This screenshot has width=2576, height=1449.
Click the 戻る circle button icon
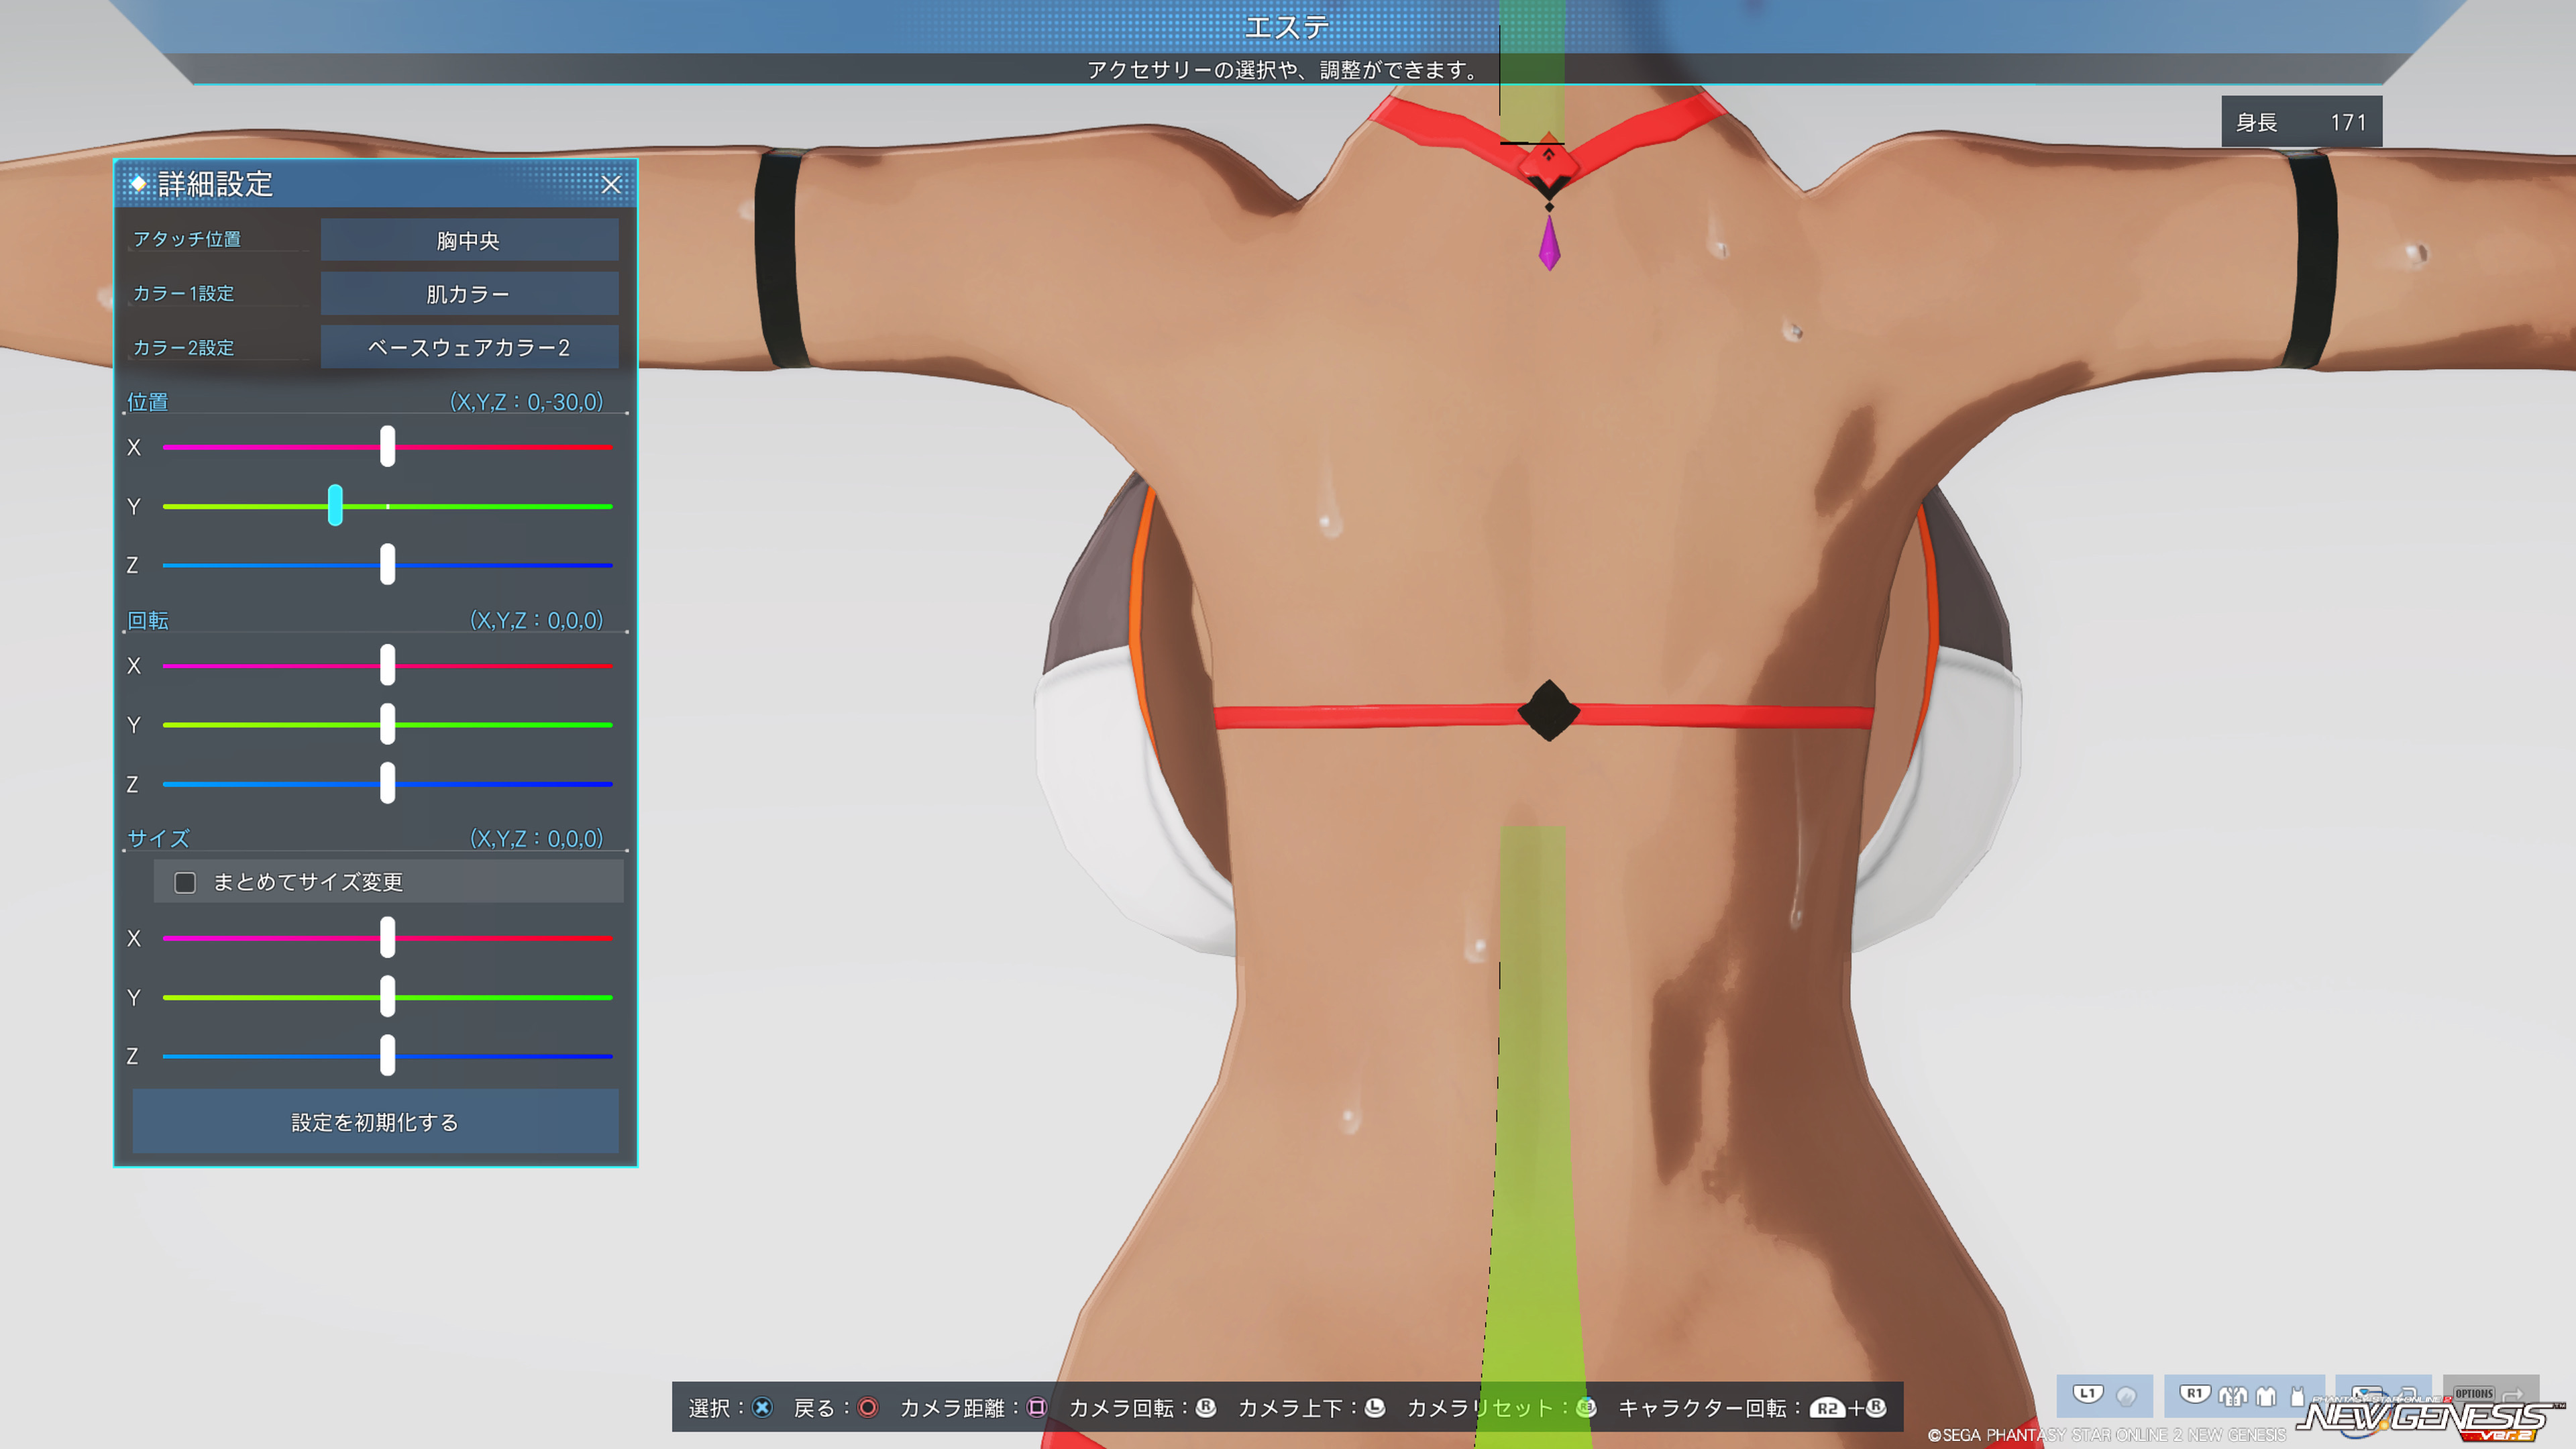tap(867, 1408)
